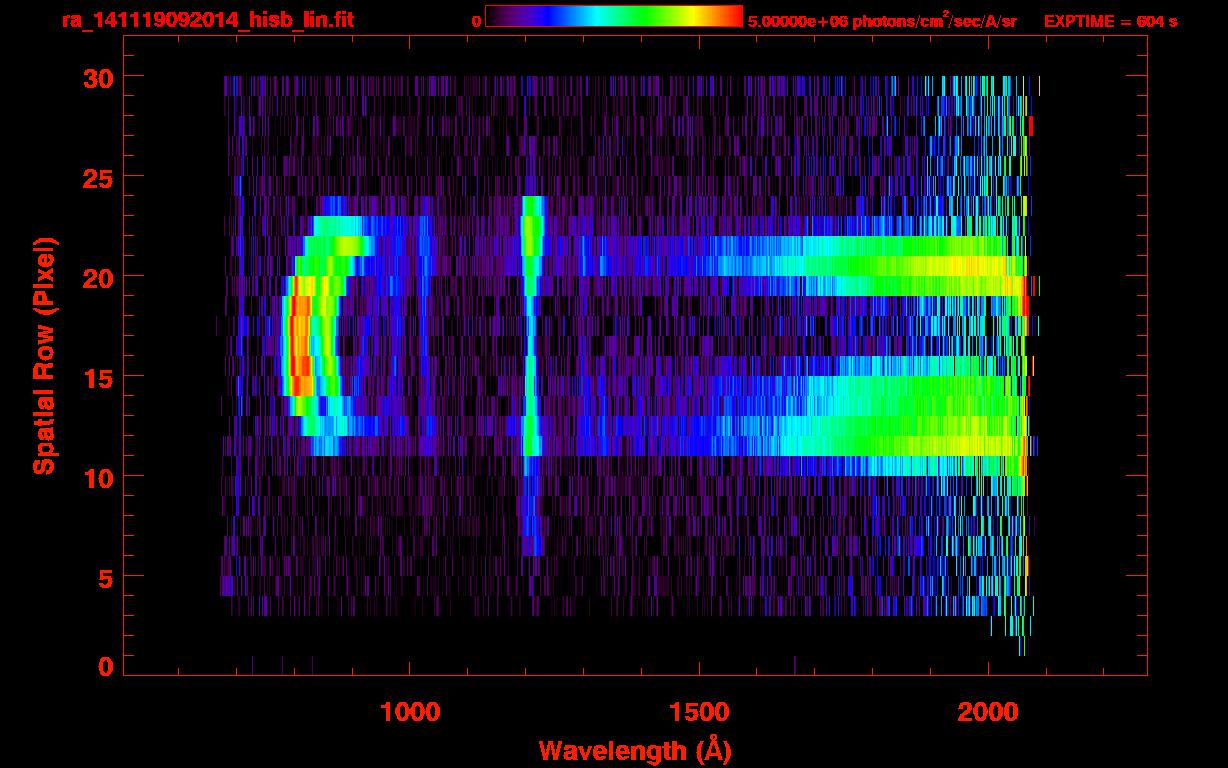Click the x-axis tick label 2000

point(987,712)
